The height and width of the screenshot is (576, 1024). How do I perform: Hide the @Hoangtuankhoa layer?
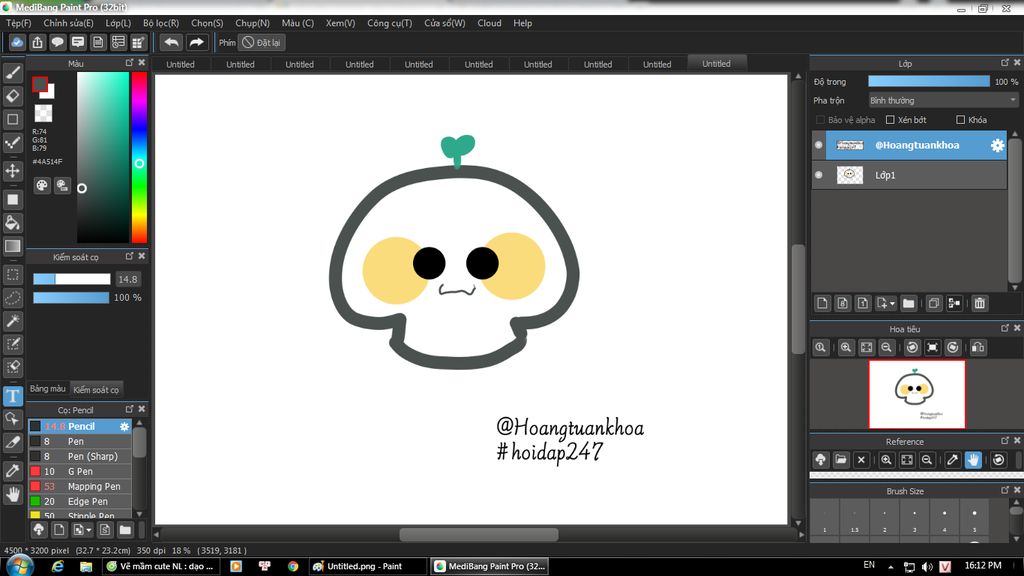click(819, 145)
